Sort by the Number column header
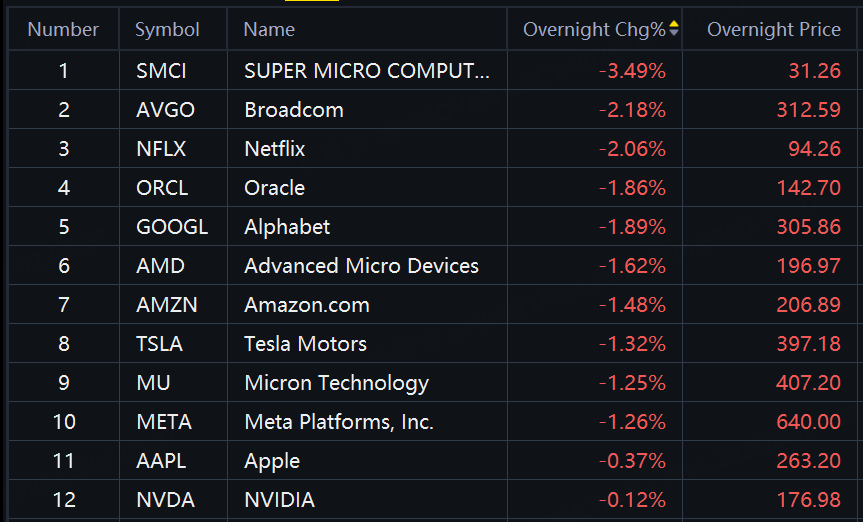 pyautogui.click(x=63, y=30)
